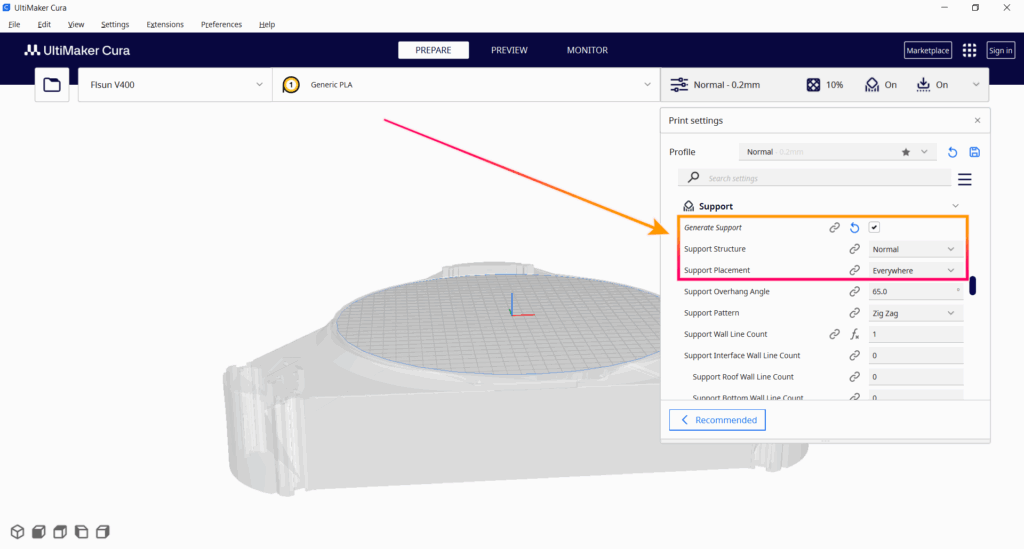
Task: Open the Edit menu
Action: (44, 24)
